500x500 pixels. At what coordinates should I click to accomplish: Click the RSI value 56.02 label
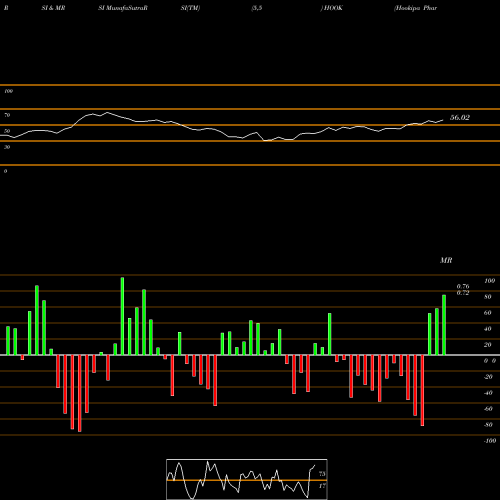[460, 117]
